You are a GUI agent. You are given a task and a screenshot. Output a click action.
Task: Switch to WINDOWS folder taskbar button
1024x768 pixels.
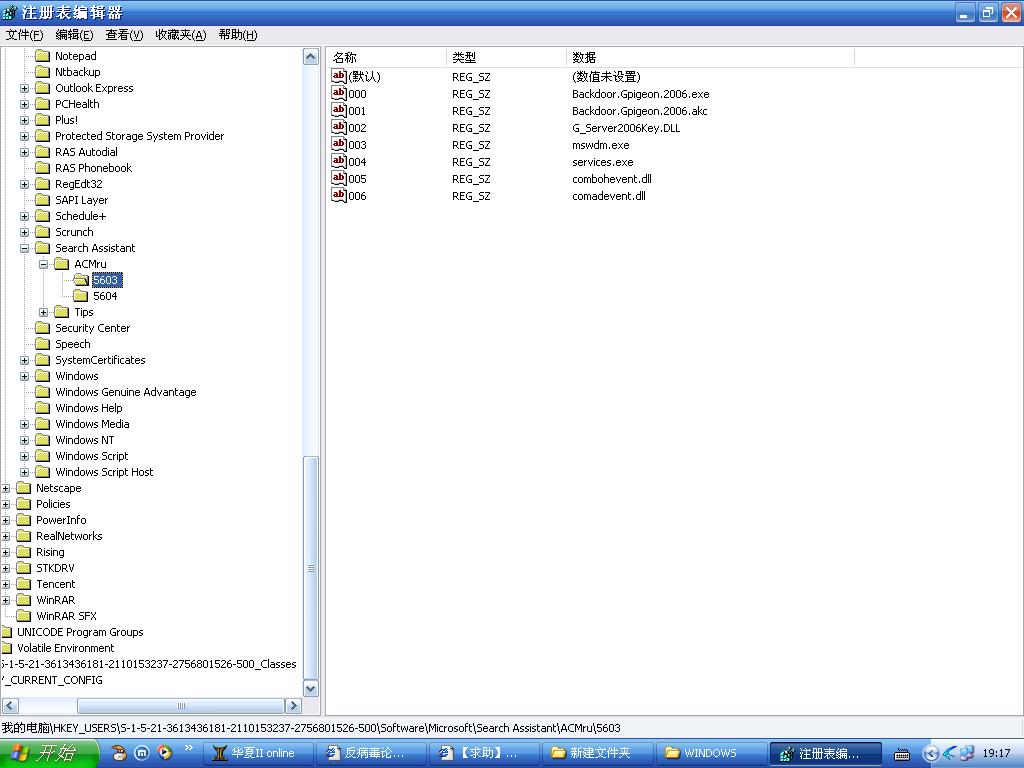[x=711, y=753]
